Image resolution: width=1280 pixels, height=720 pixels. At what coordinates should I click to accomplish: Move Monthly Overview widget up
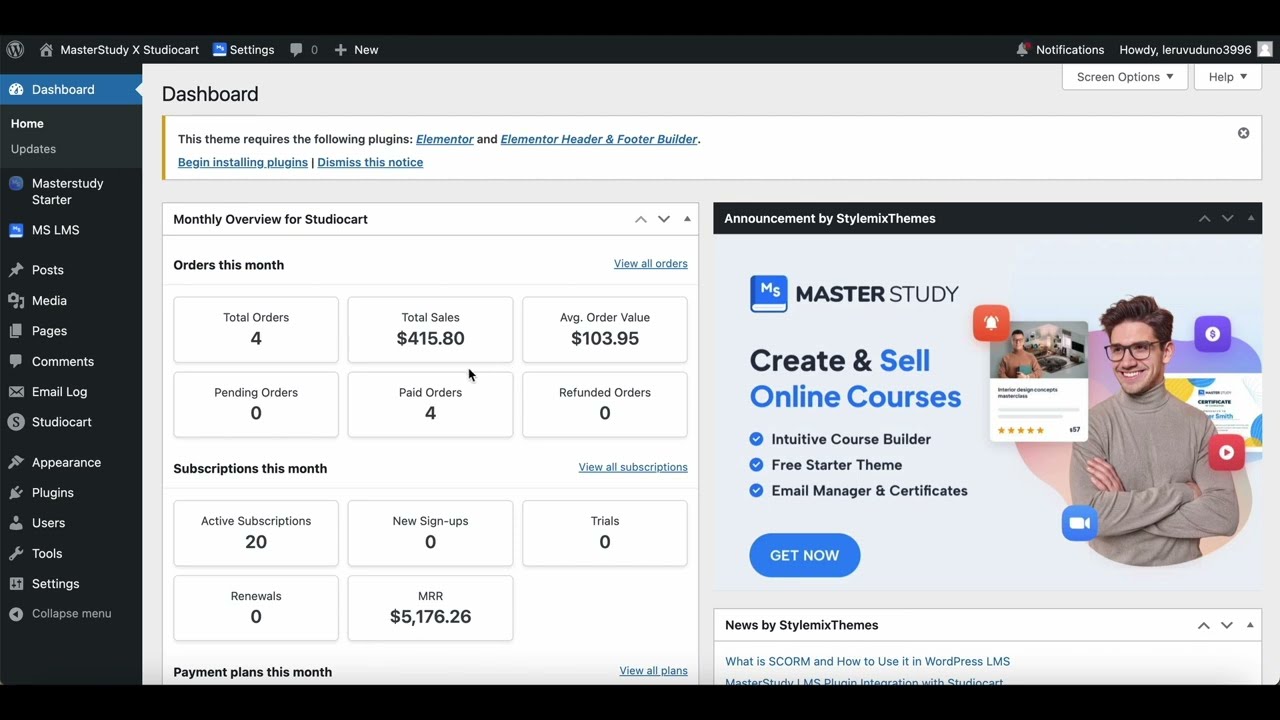(641, 219)
